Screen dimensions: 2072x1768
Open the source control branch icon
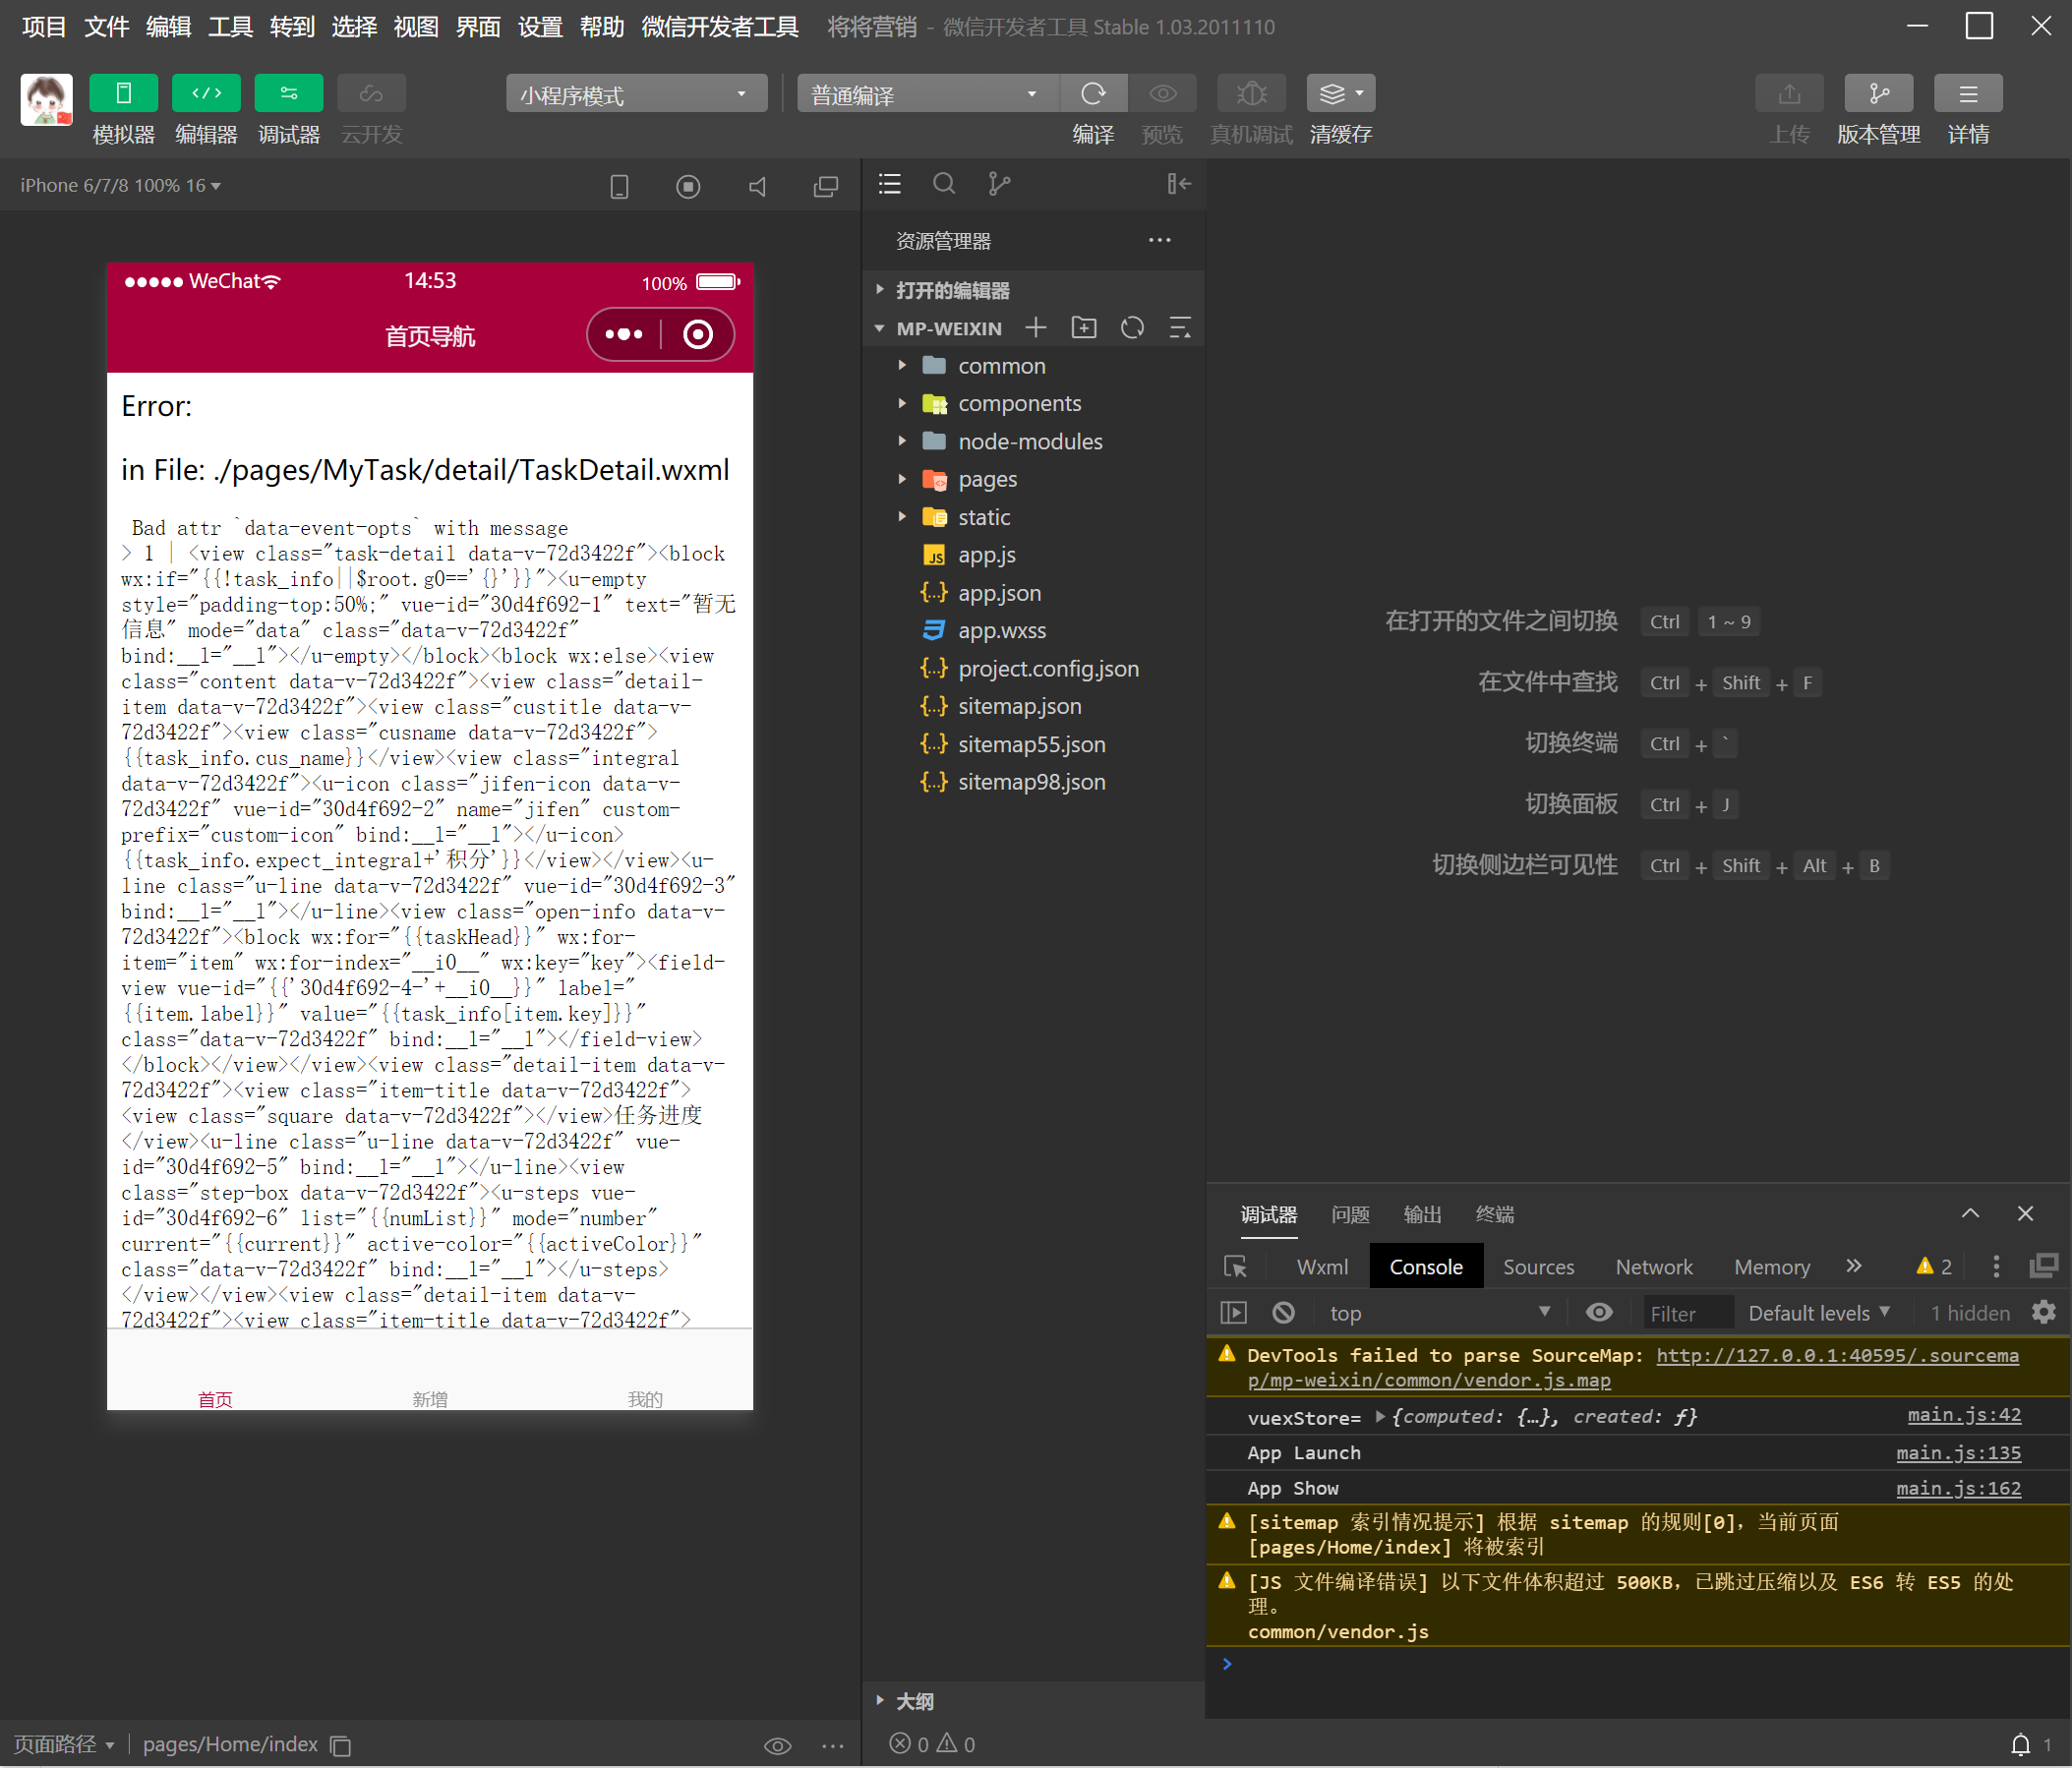[x=999, y=184]
